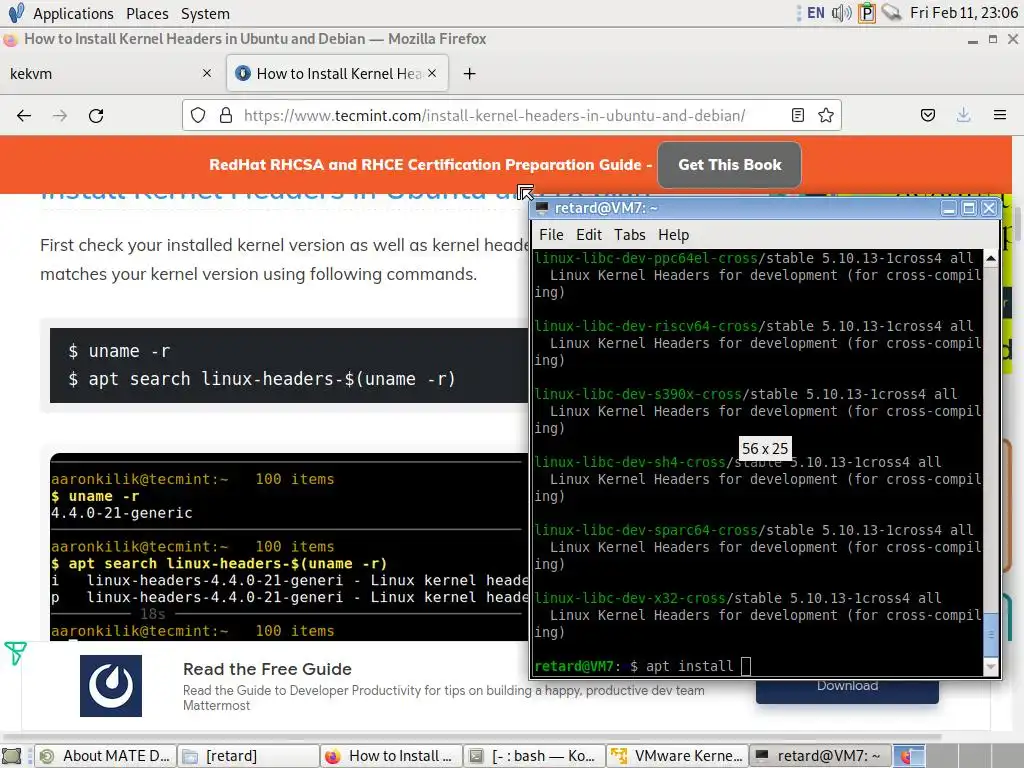This screenshot has width=1024, height=768.
Task: Reload the tecmint page
Action: 96,116
